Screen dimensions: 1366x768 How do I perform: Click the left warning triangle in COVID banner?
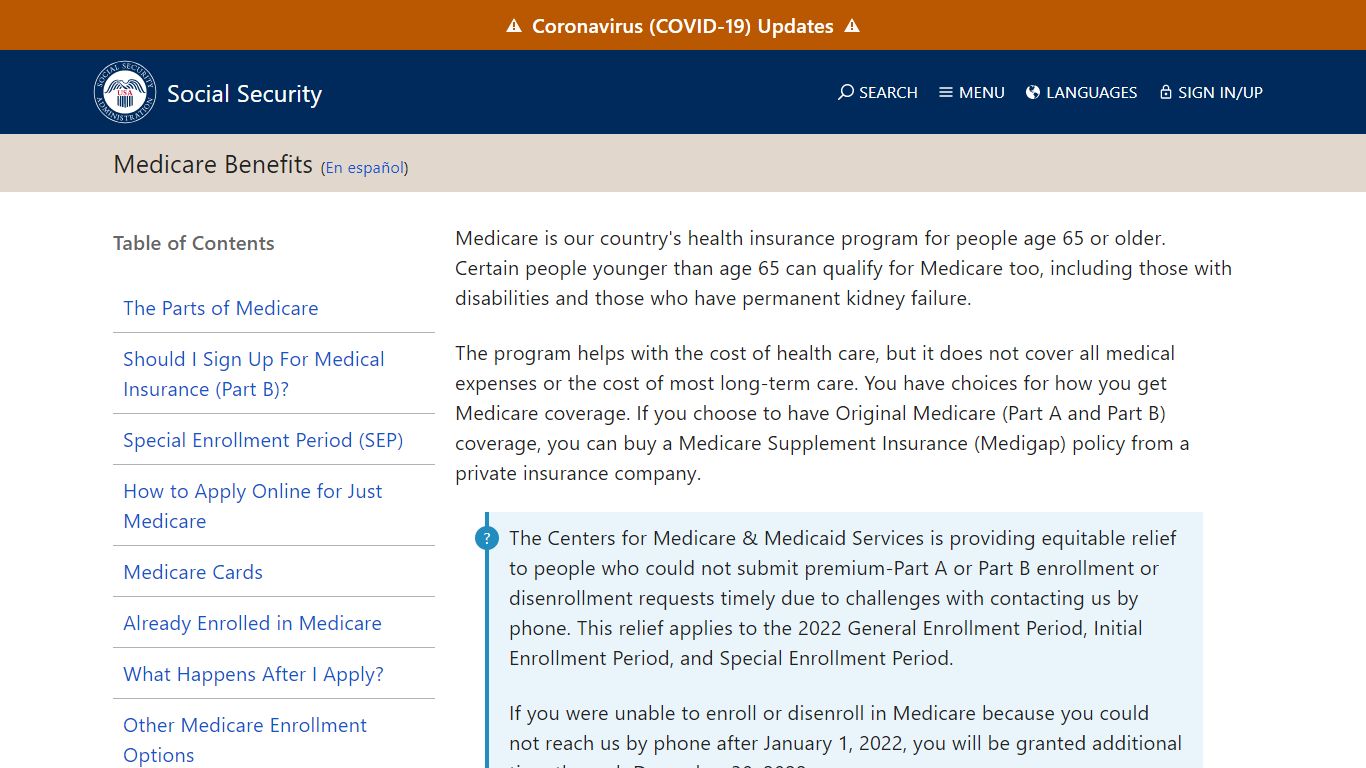[x=514, y=26]
